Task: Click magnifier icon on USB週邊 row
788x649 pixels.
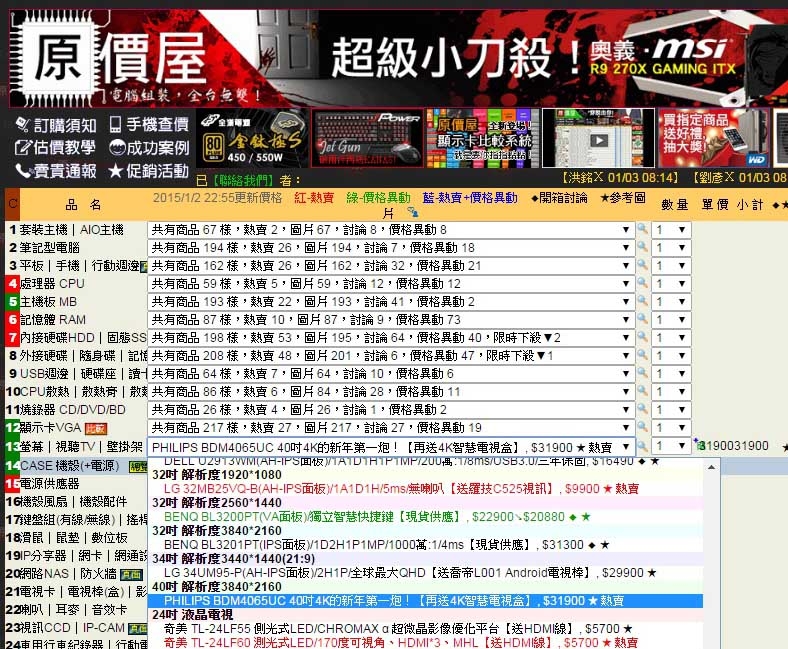Action: coord(642,373)
